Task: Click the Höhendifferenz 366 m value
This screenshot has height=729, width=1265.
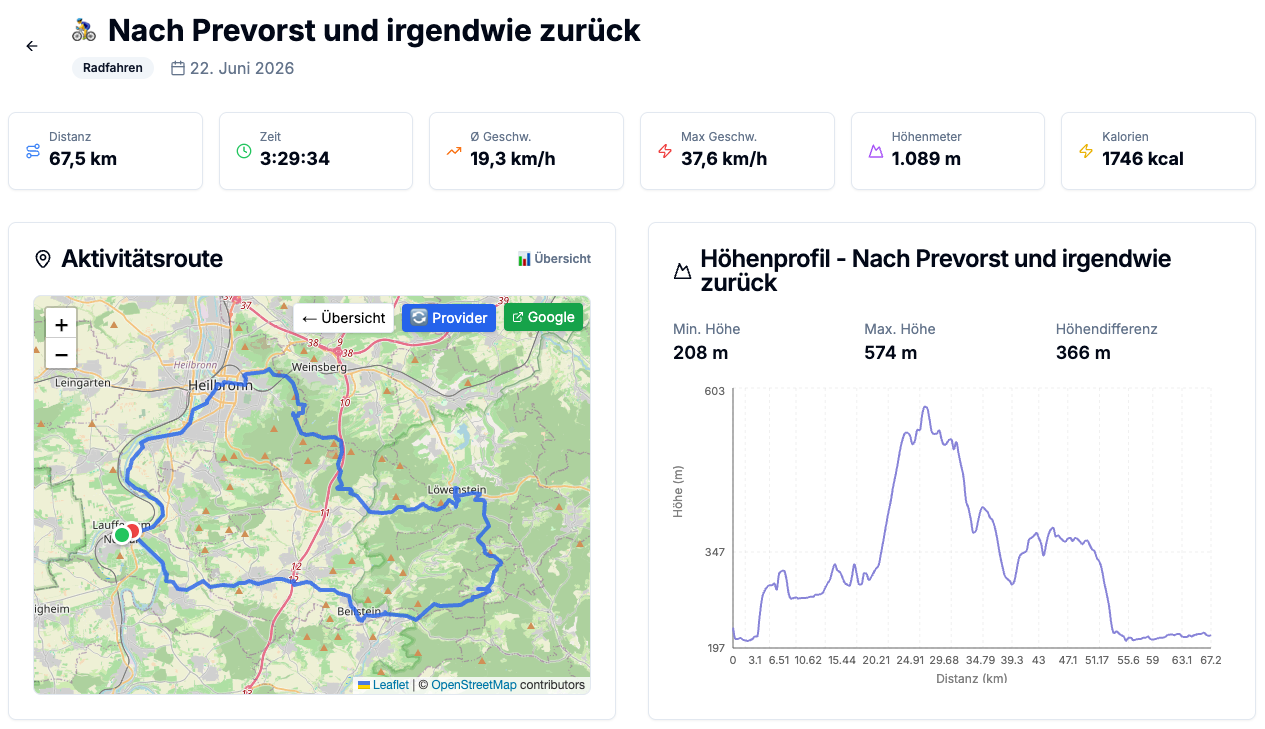Action: click(1083, 352)
